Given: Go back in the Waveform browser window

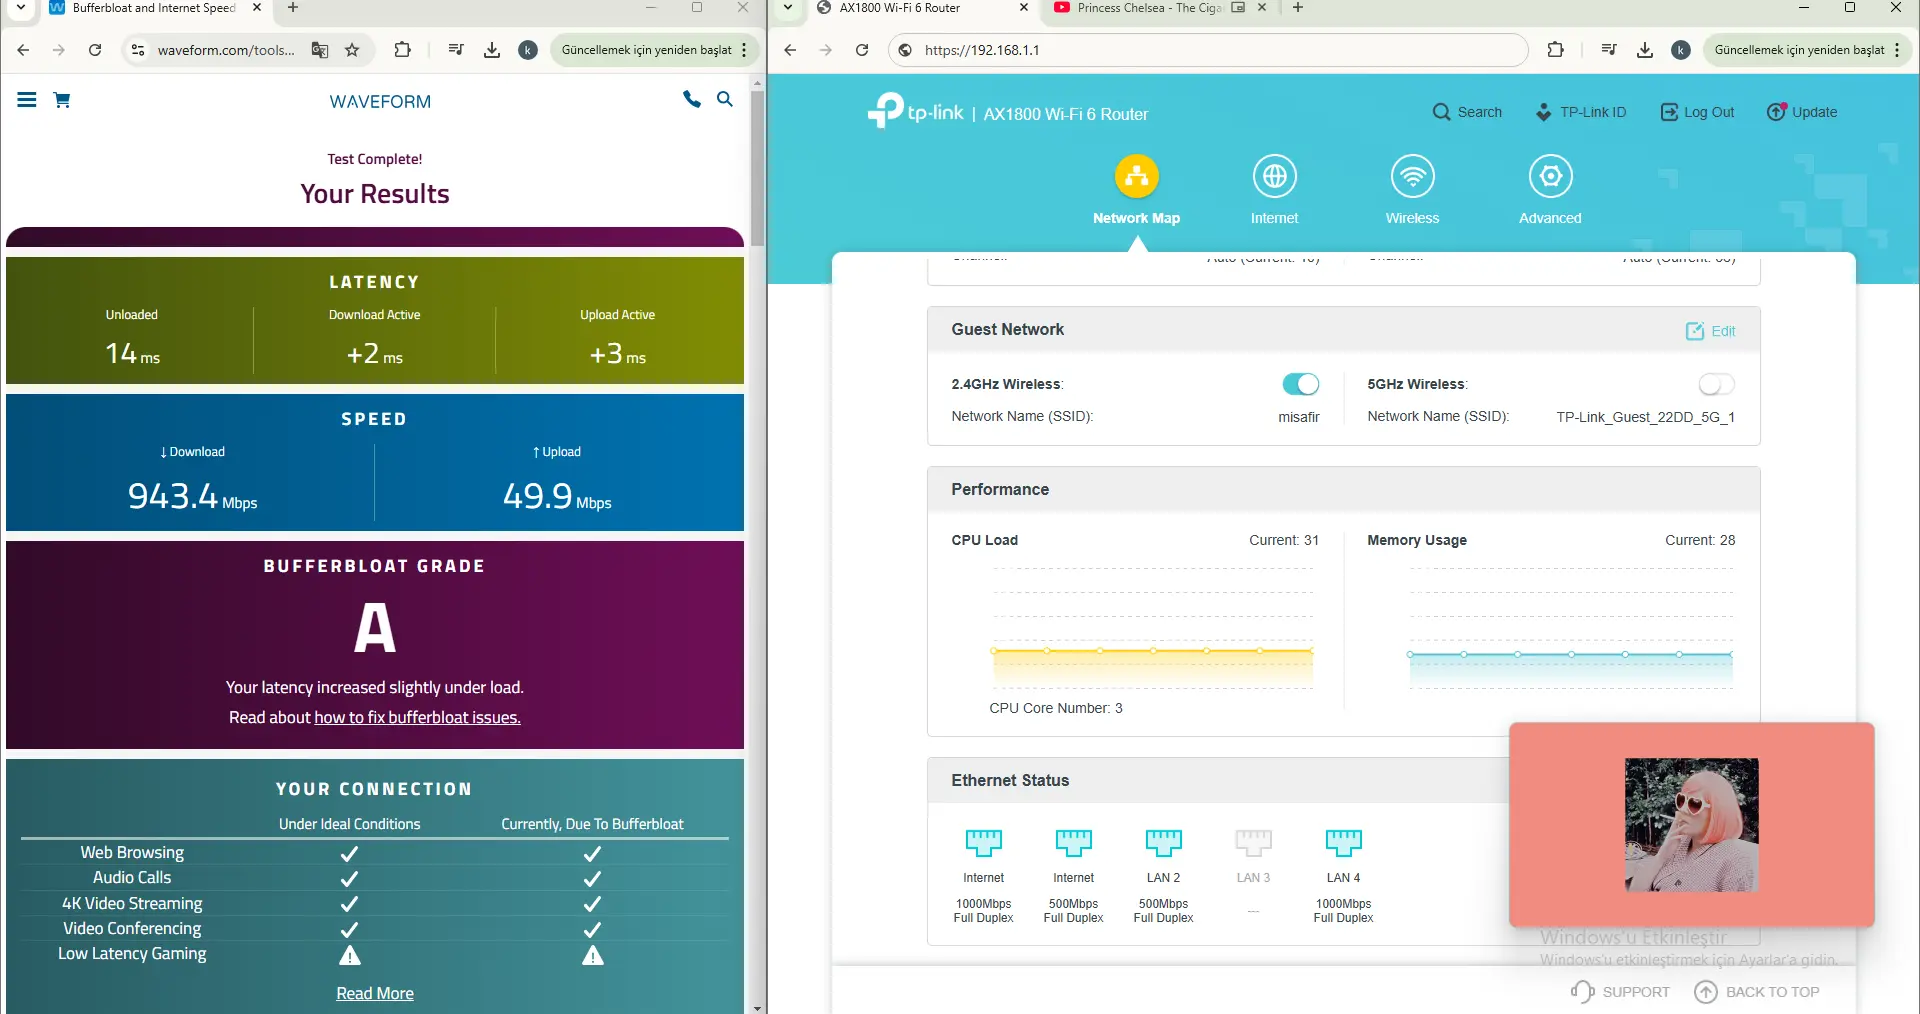Looking at the screenshot, I should tap(23, 50).
